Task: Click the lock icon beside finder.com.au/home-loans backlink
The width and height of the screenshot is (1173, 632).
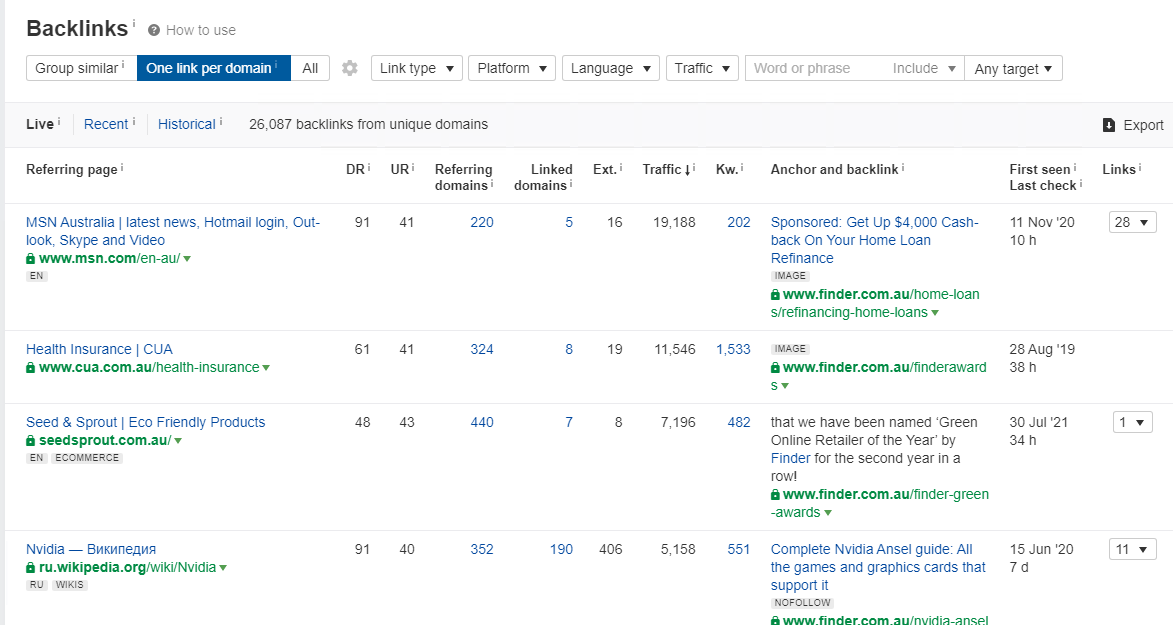Action: [x=775, y=295]
